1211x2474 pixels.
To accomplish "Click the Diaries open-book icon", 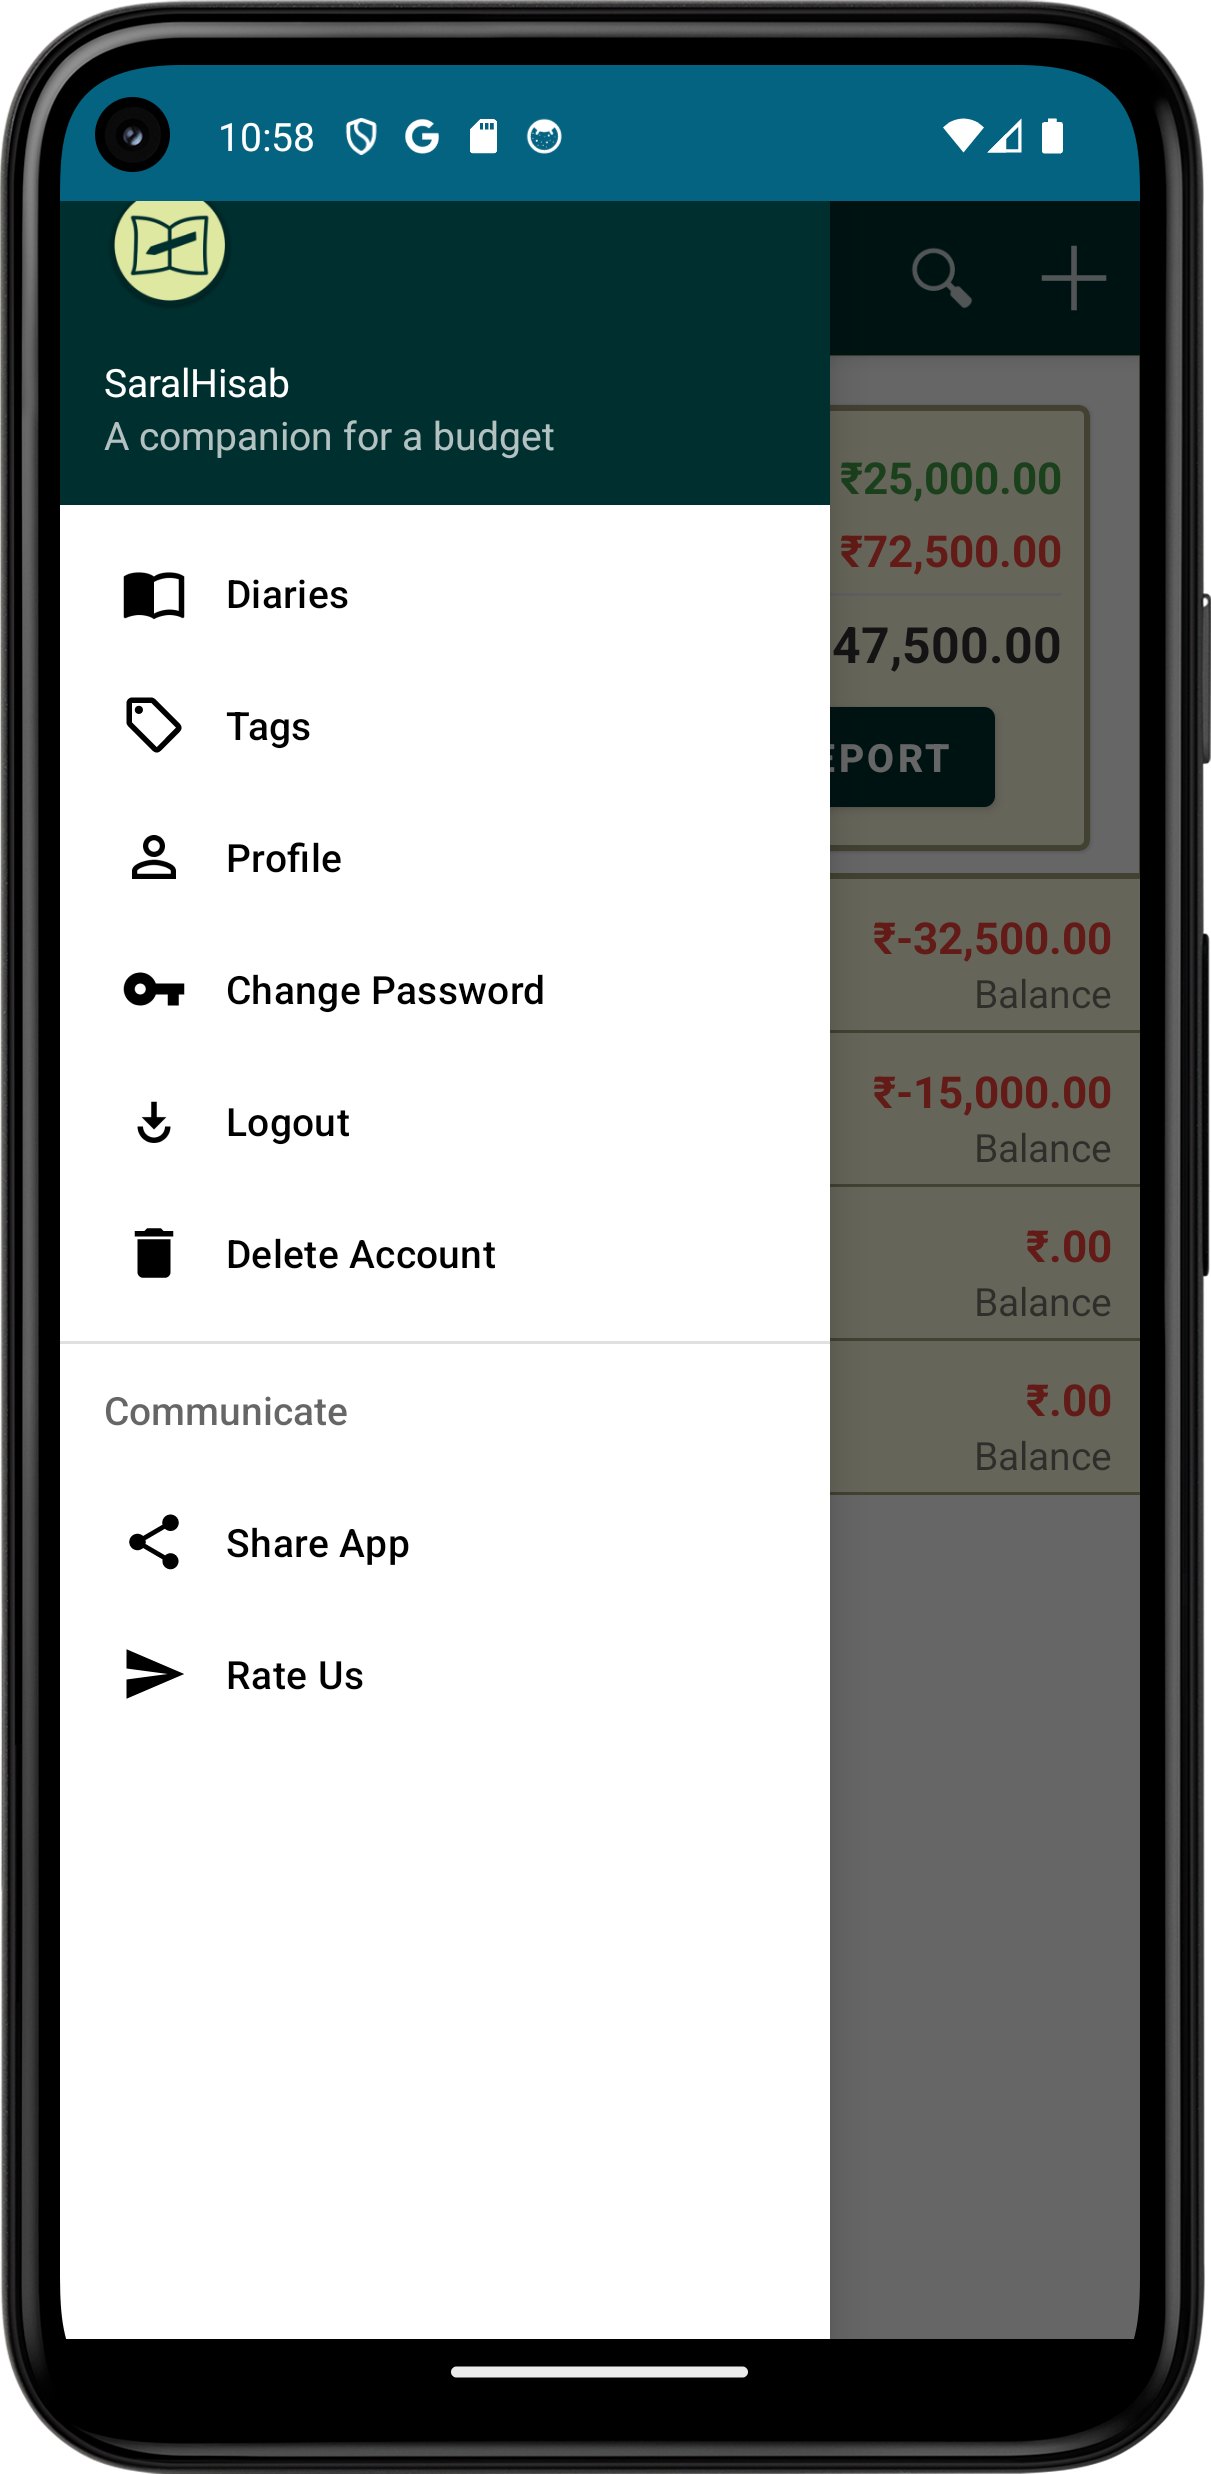I will coord(154,595).
